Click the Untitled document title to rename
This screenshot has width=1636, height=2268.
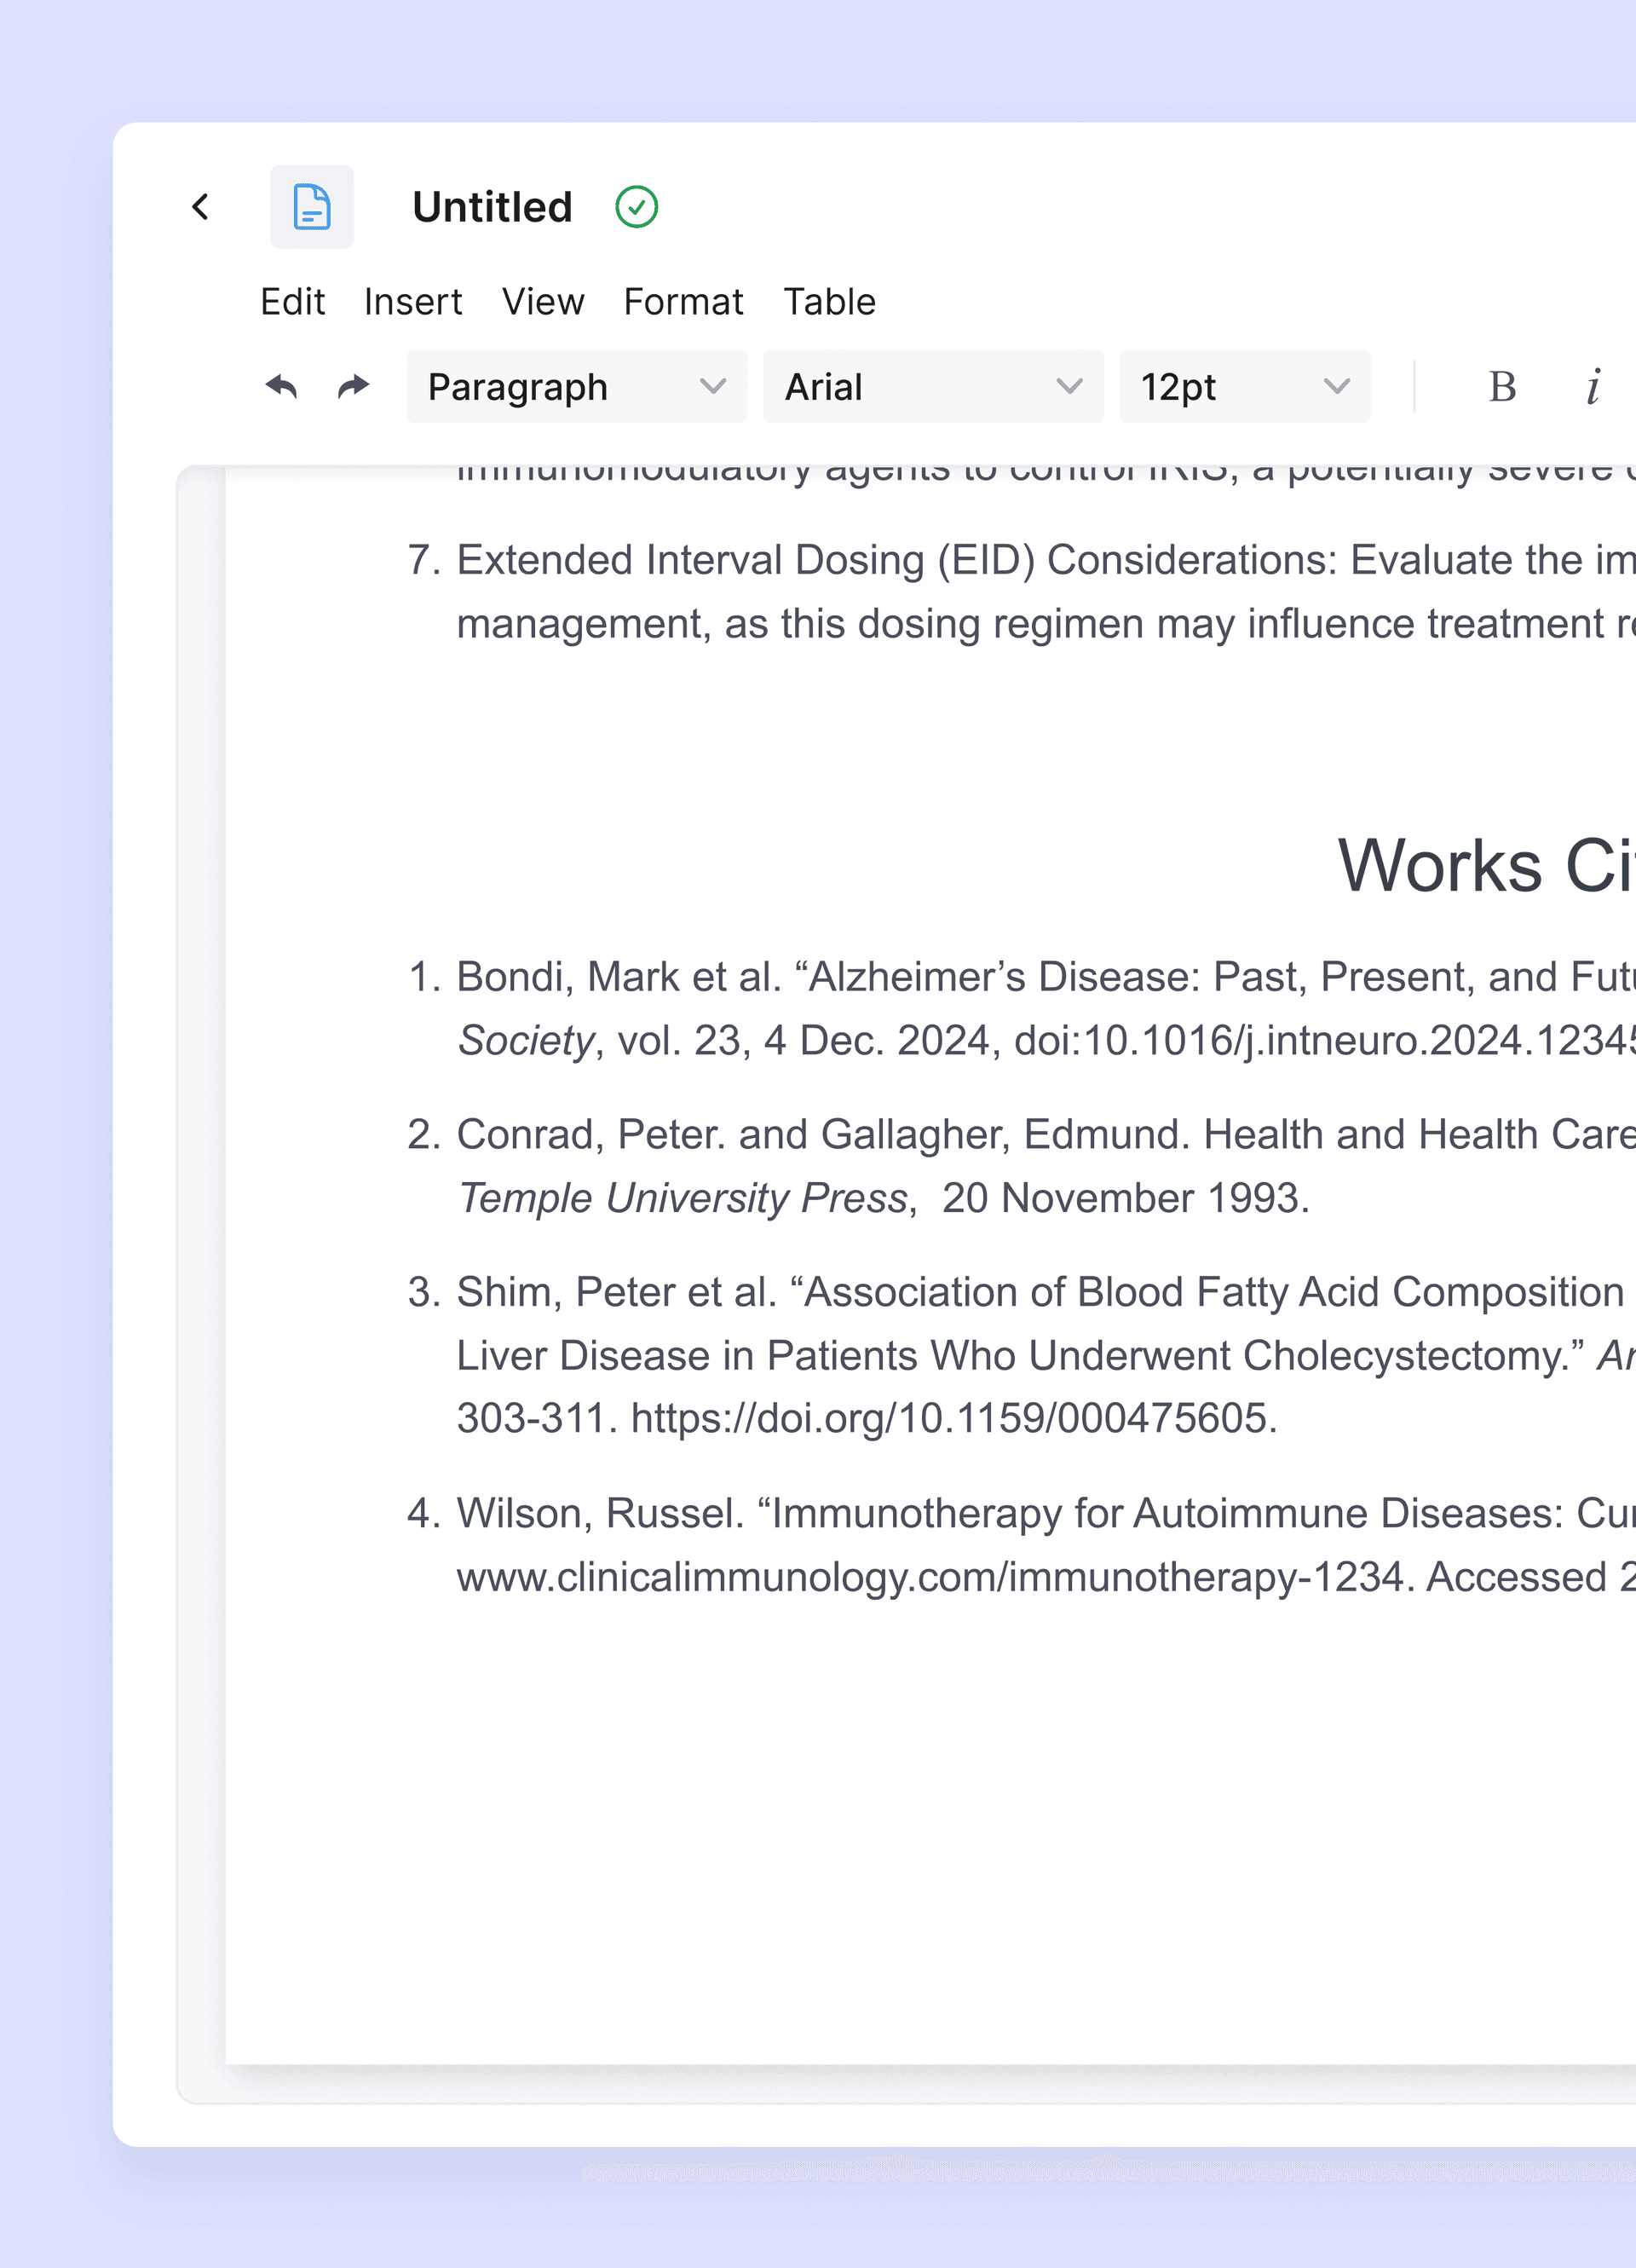click(492, 207)
